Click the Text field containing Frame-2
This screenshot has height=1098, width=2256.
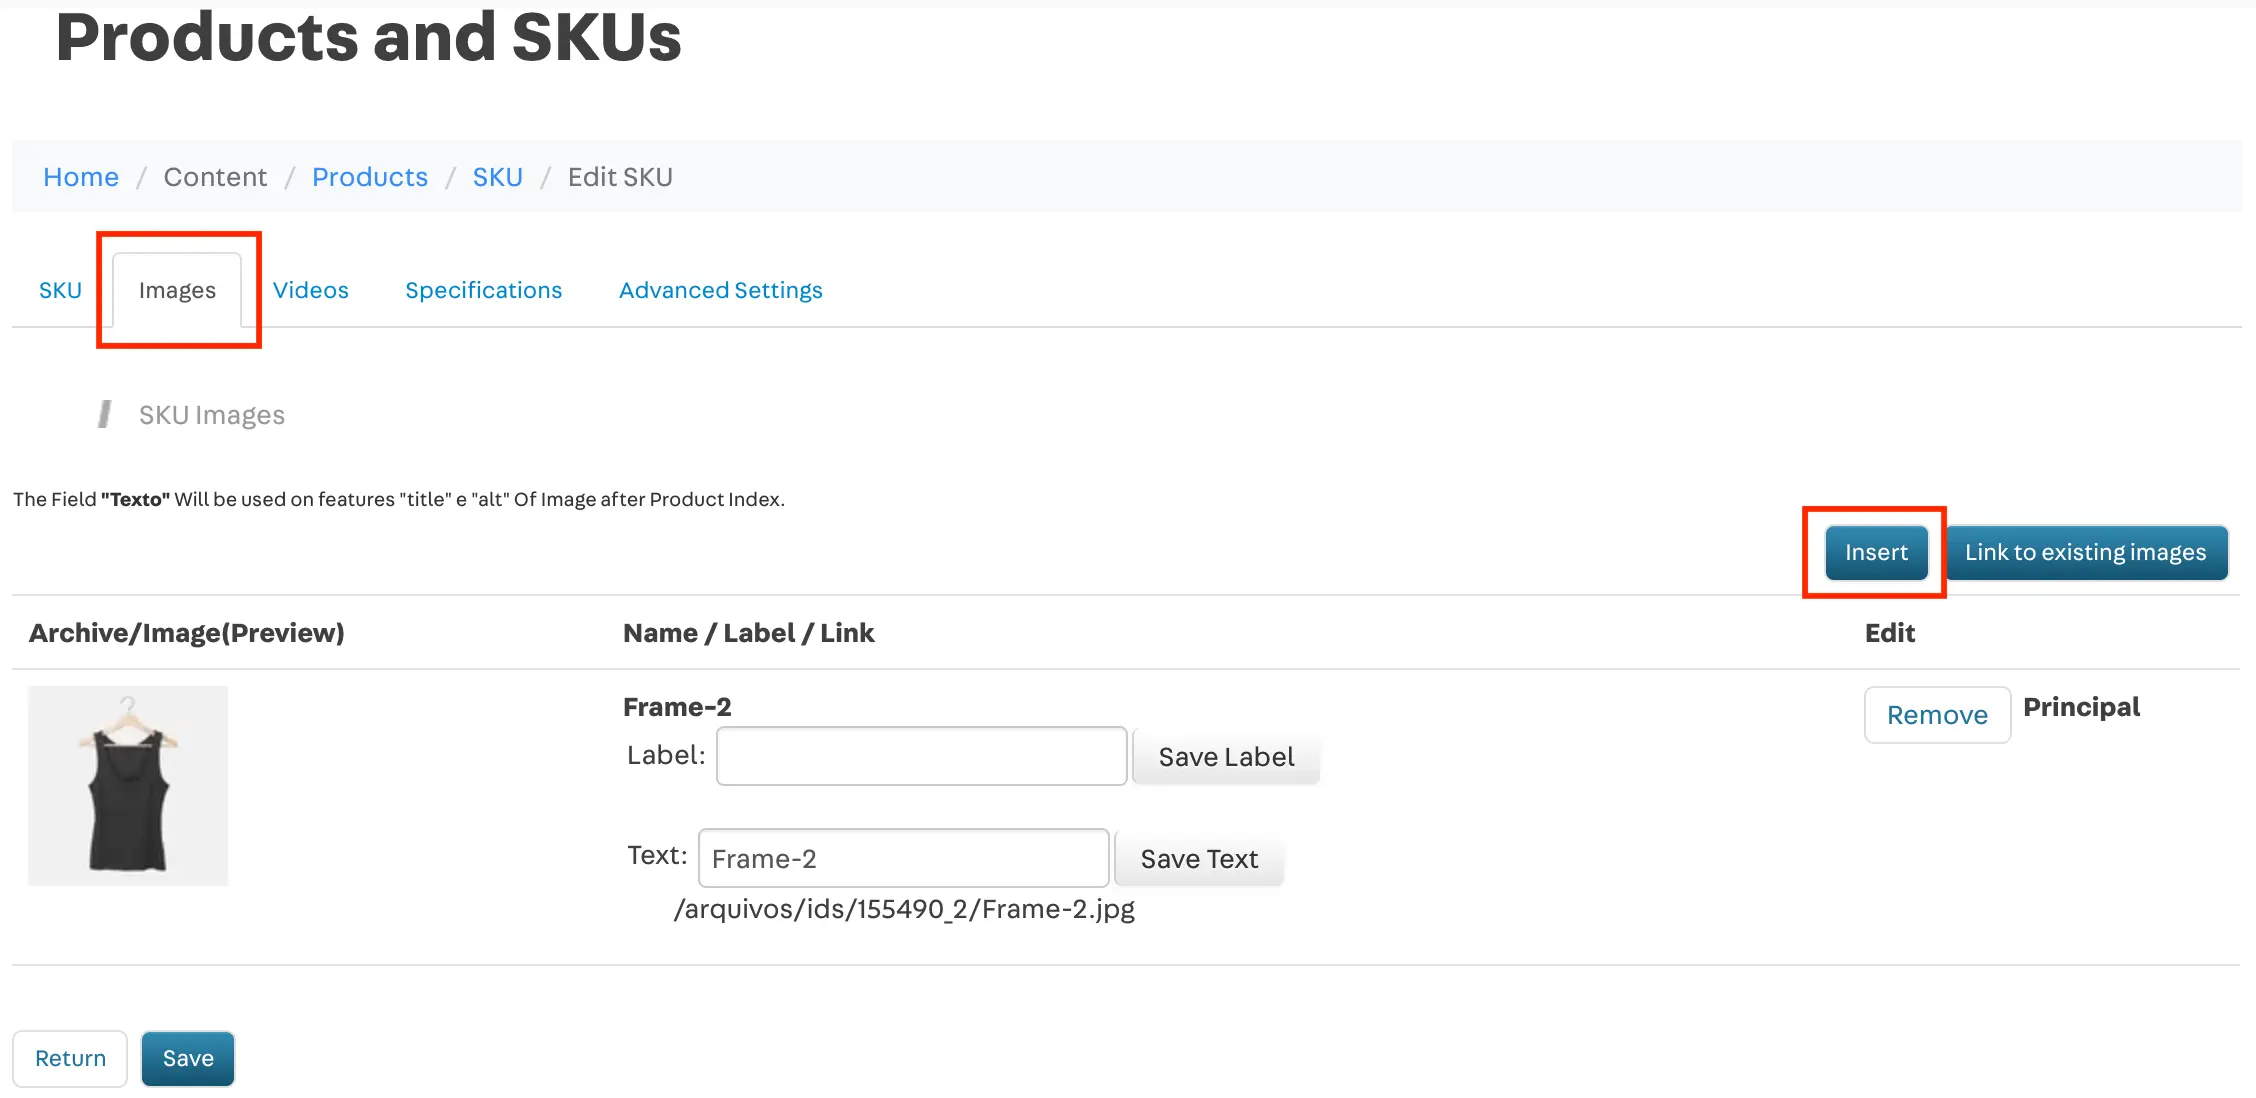903,858
